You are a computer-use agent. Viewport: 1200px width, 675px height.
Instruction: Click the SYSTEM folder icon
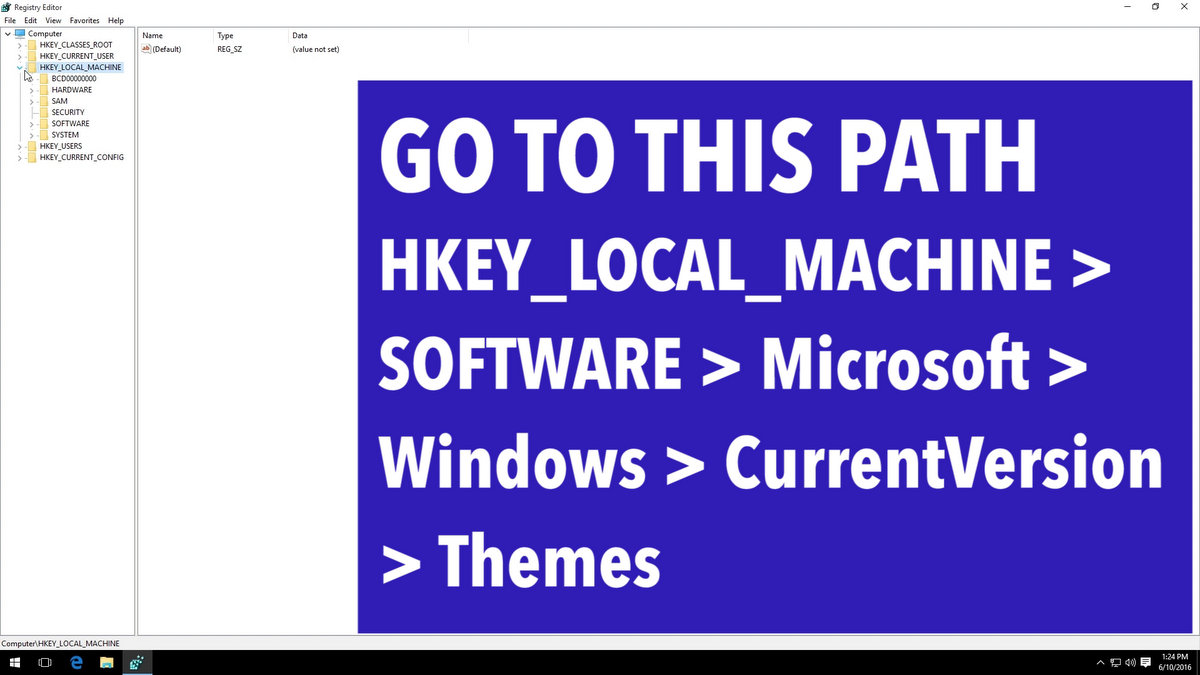click(x=44, y=135)
